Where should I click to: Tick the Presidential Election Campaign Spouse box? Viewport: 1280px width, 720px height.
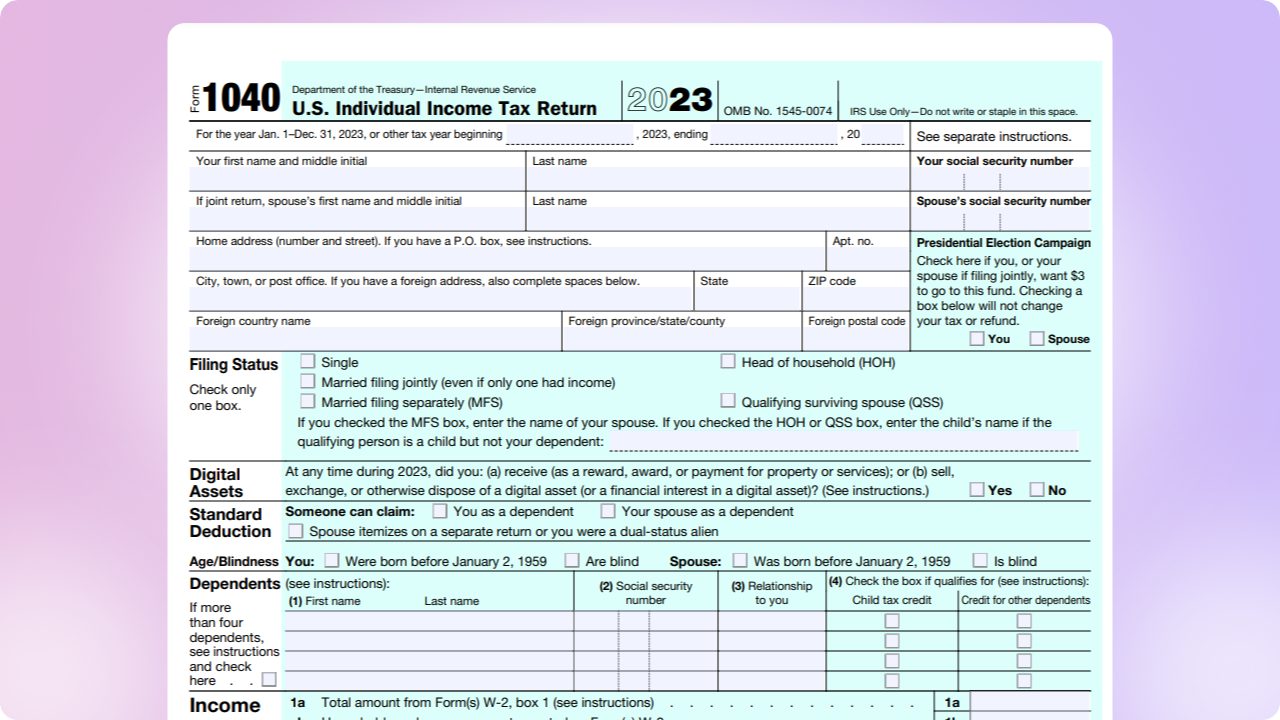[x=1037, y=339]
